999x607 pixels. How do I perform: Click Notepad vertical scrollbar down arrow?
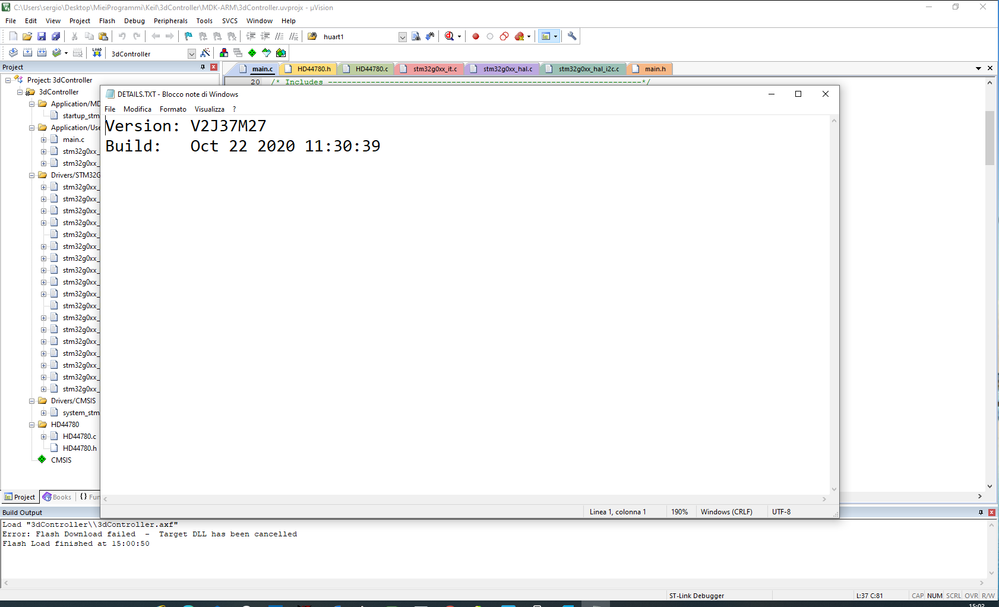tap(833, 489)
